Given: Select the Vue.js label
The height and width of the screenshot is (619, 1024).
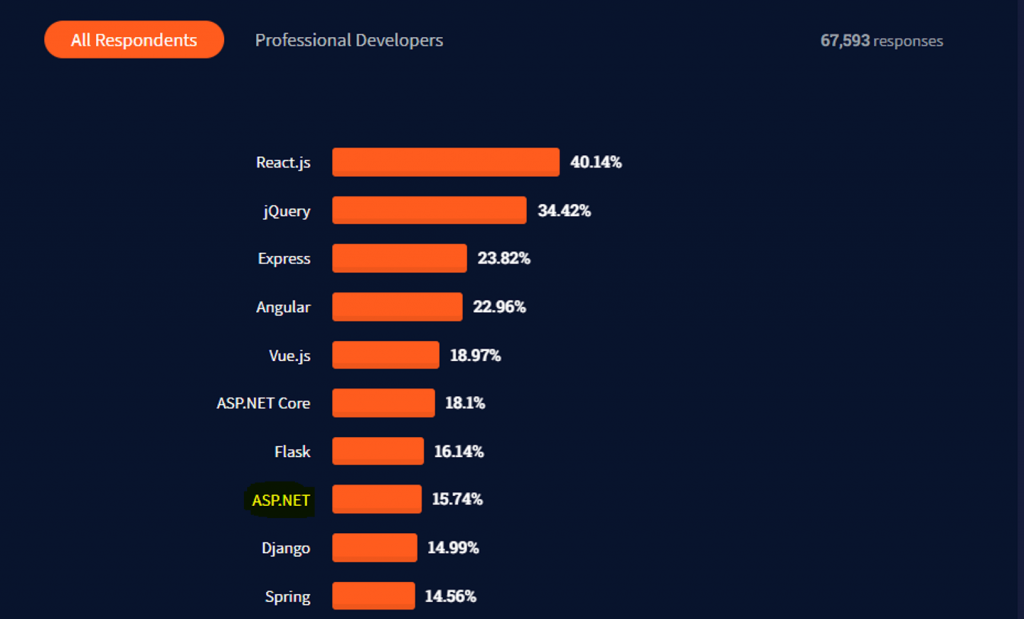Looking at the screenshot, I should tap(289, 355).
